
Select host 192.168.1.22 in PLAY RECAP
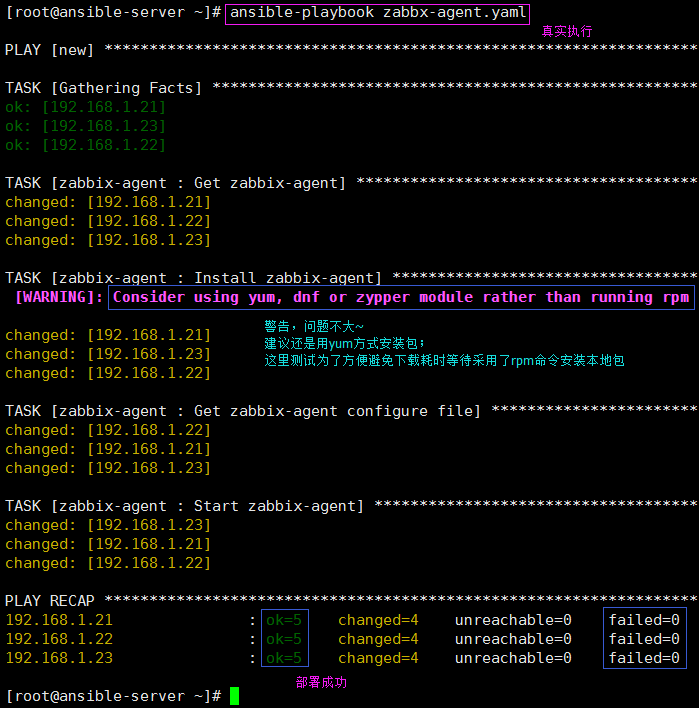point(59,639)
